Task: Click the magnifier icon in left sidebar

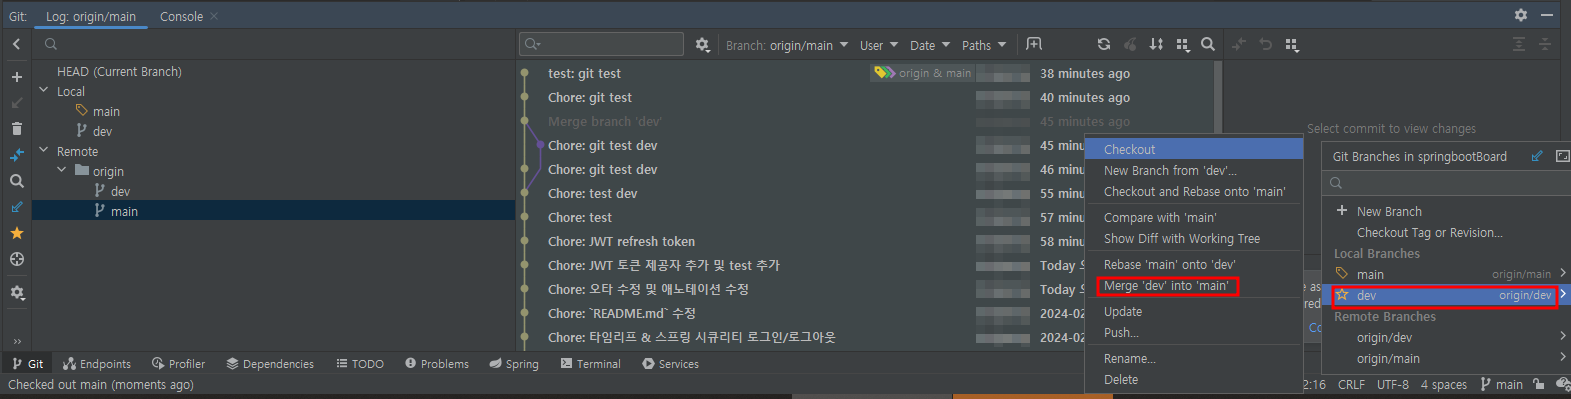Action: (16, 181)
